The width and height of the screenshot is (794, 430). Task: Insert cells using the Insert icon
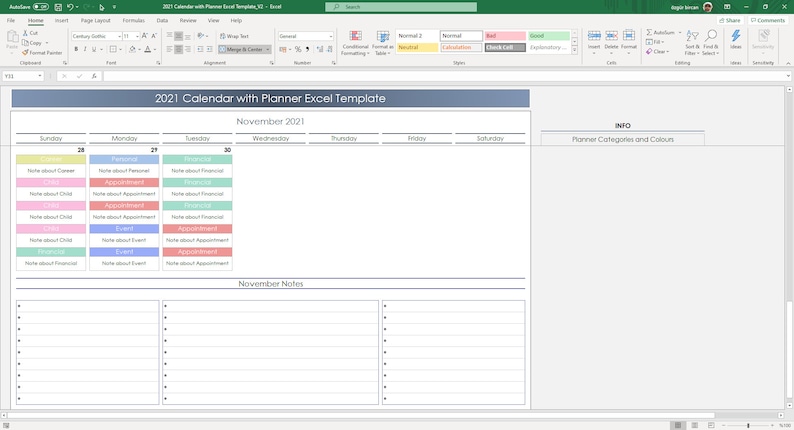[594, 36]
